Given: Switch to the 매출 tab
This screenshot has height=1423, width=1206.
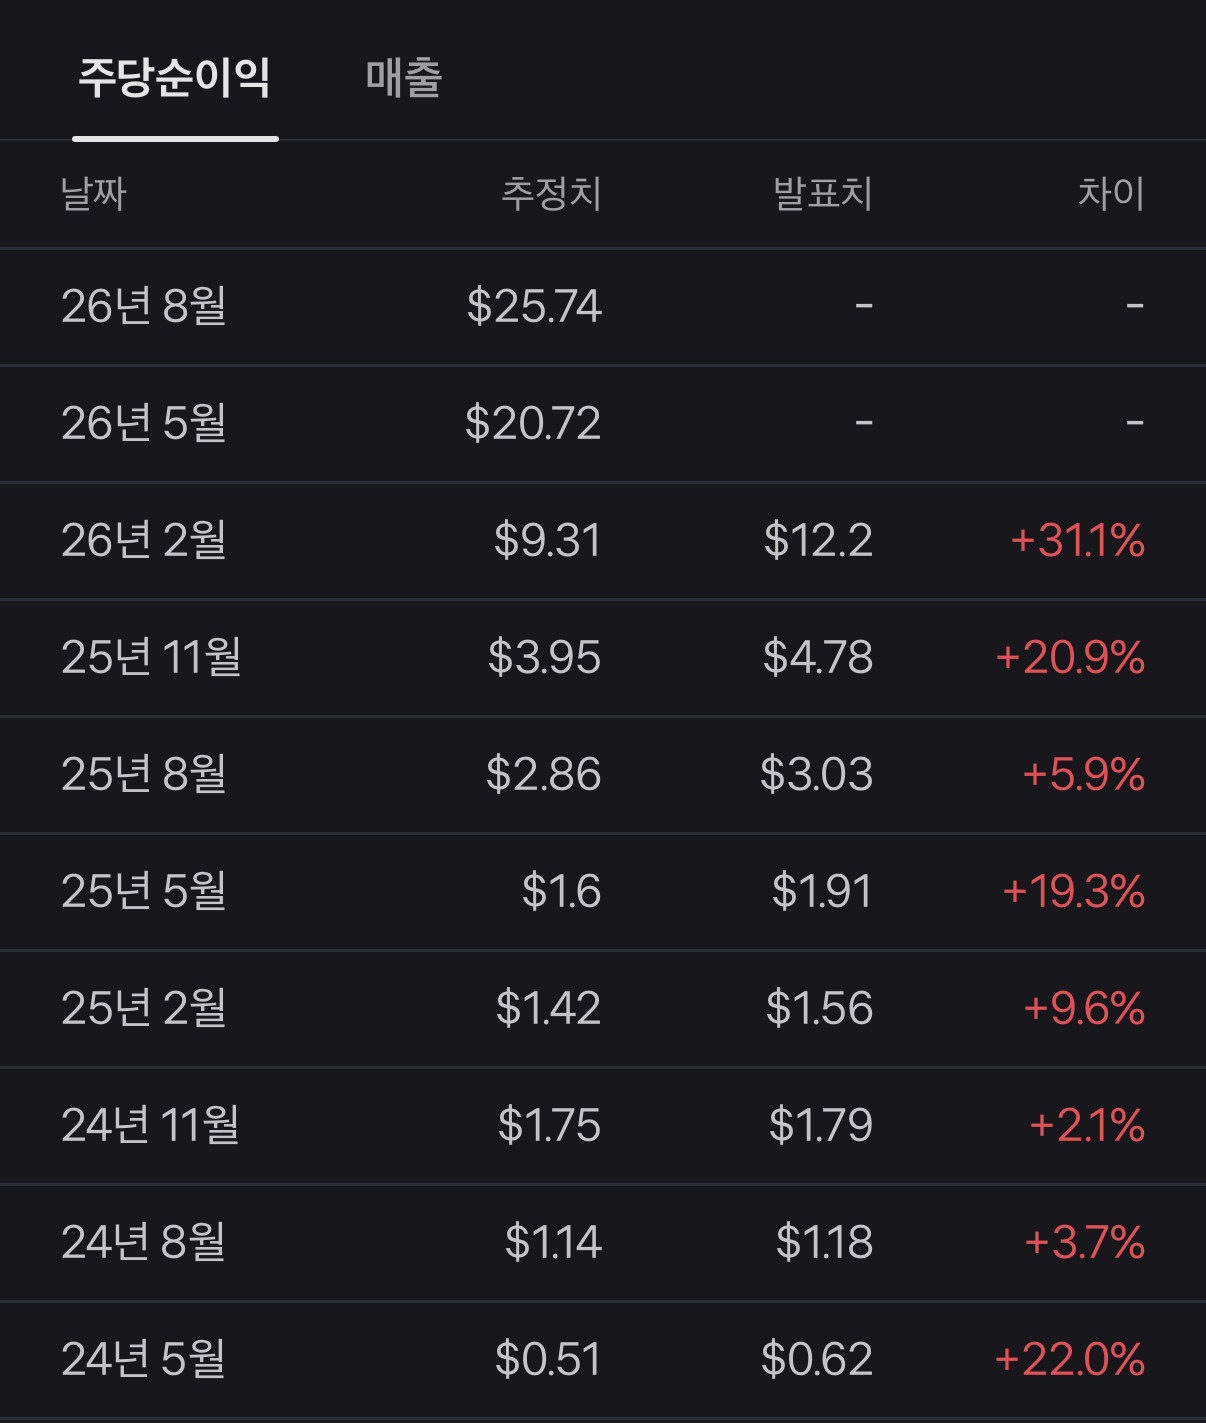Looking at the screenshot, I should (404, 77).
